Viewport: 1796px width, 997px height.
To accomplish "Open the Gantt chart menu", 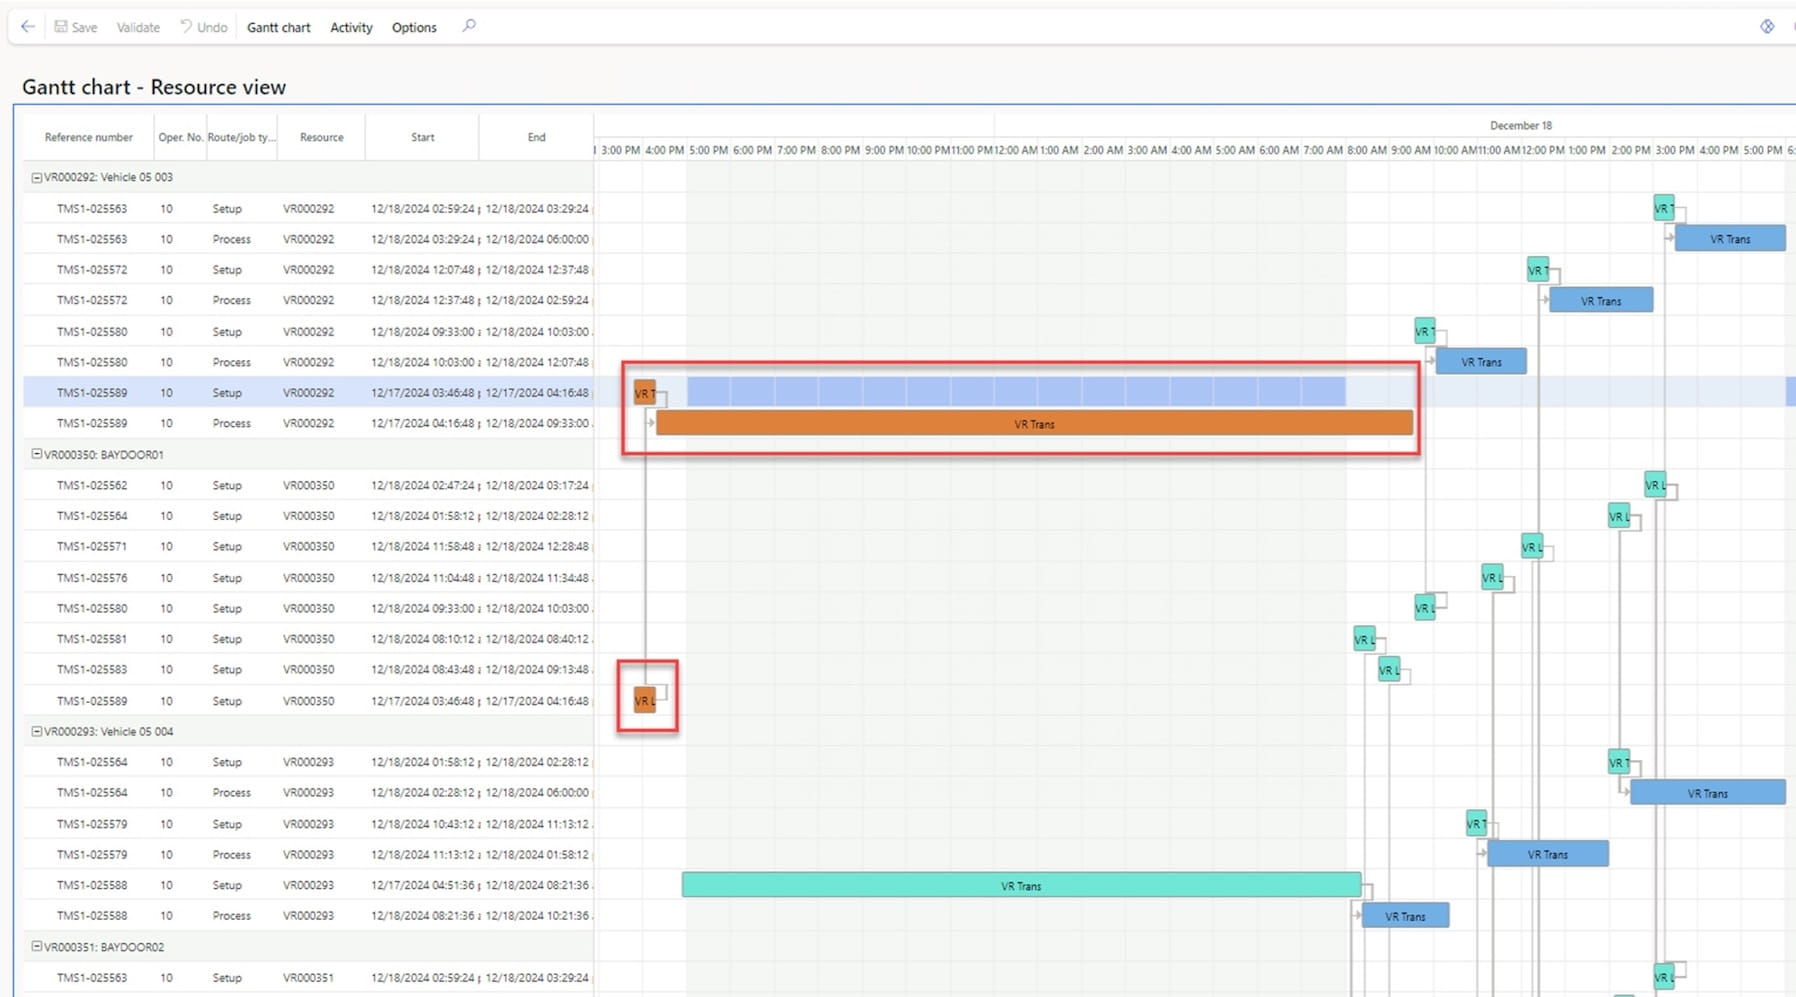I will coord(278,28).
